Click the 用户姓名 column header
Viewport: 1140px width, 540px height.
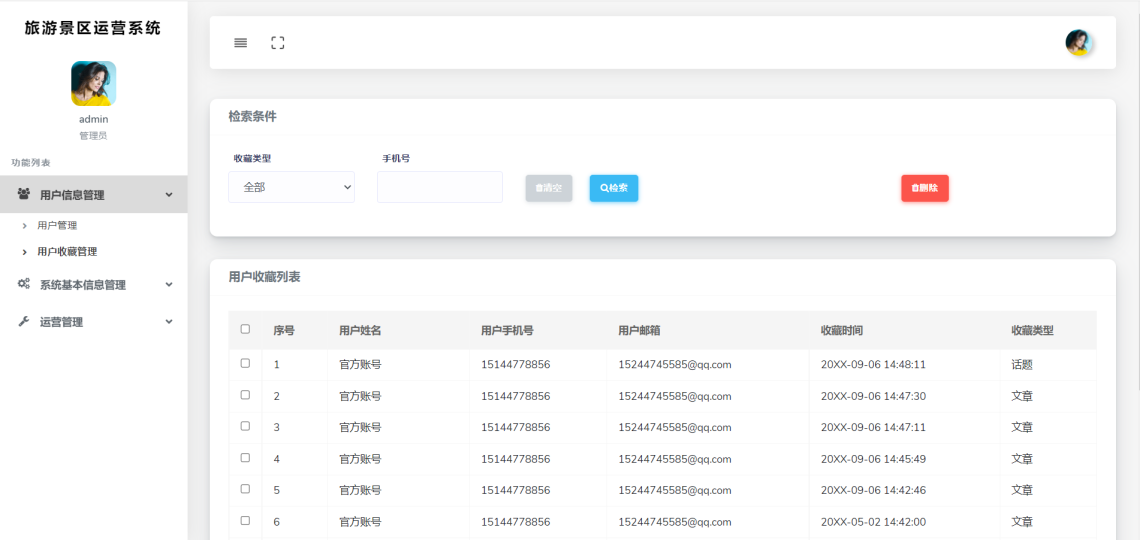pos(360,331)
